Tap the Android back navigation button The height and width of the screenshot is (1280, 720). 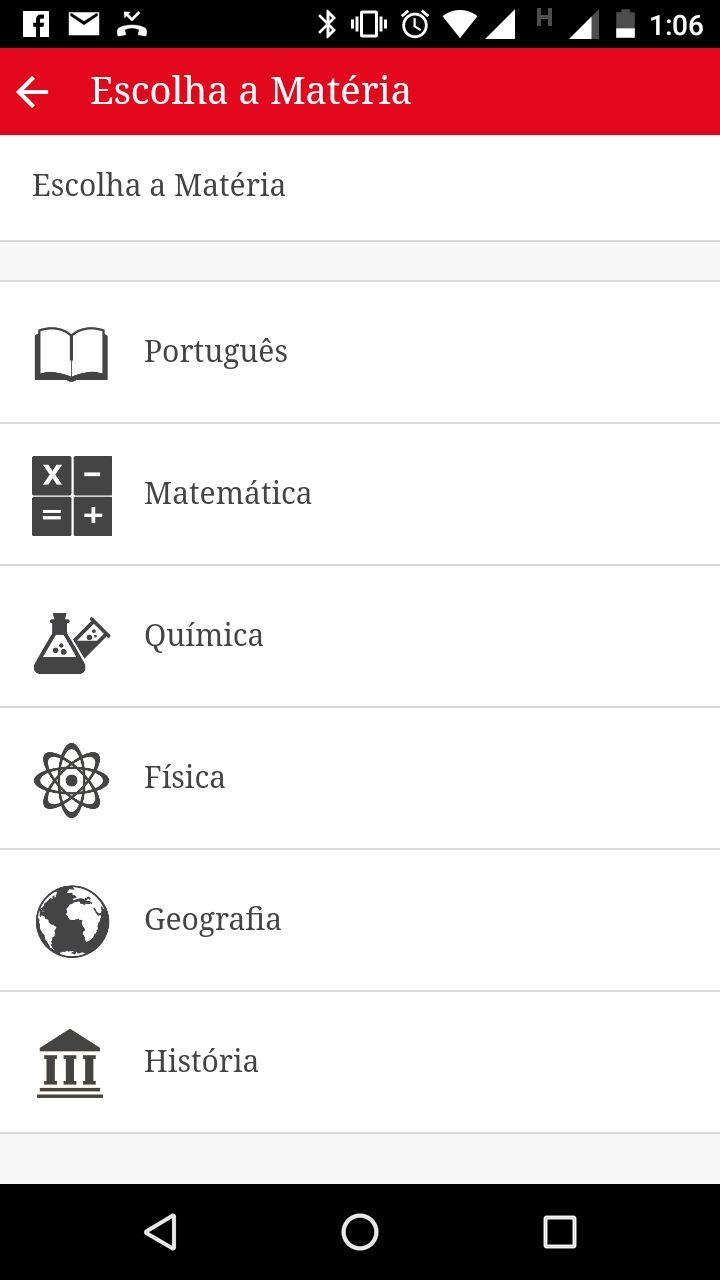(160, 1232)
